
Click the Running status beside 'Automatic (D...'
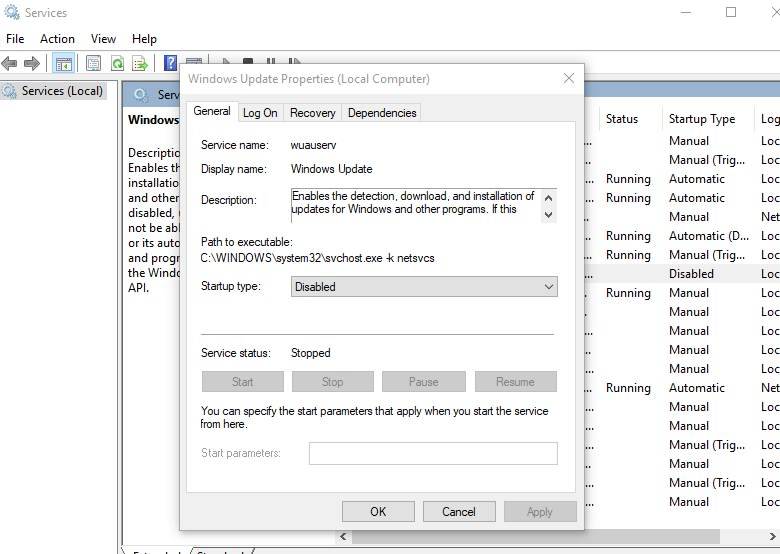coord(628,236)
